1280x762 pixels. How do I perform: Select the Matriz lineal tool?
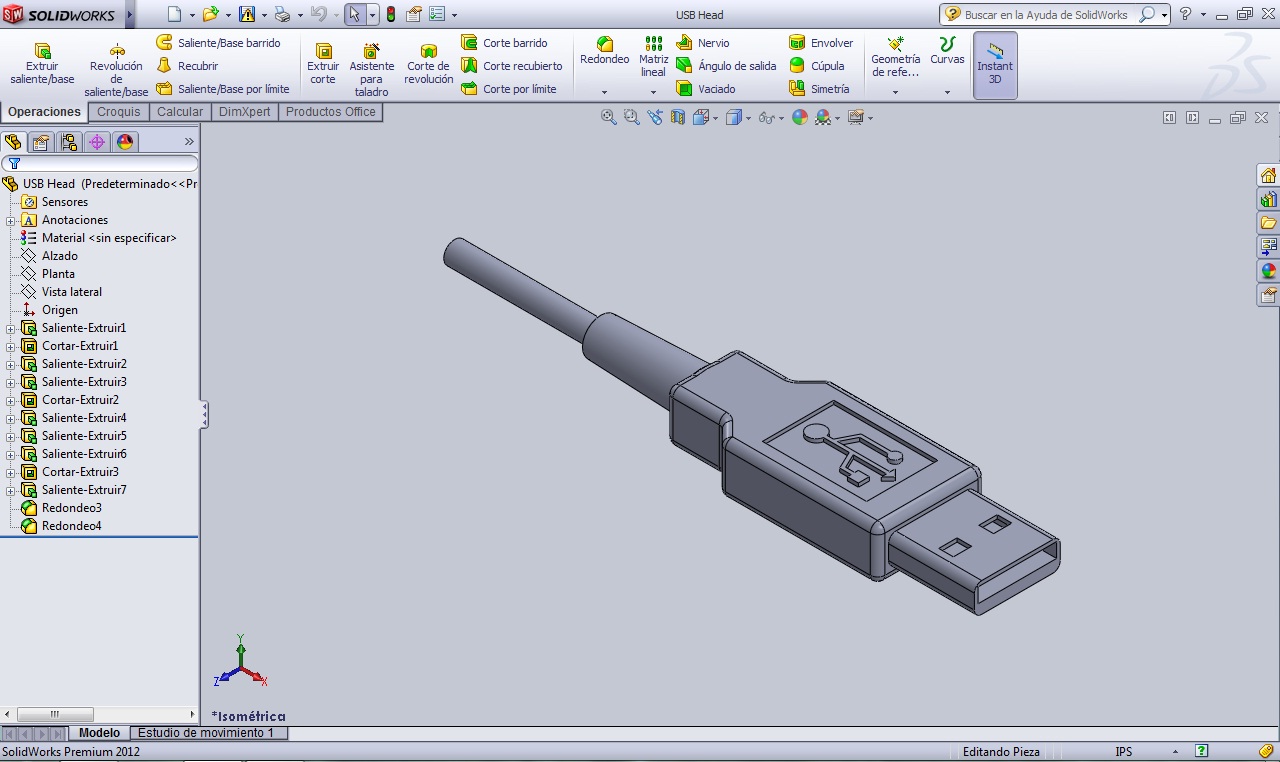pyautogui.click(x=653, y=57)
